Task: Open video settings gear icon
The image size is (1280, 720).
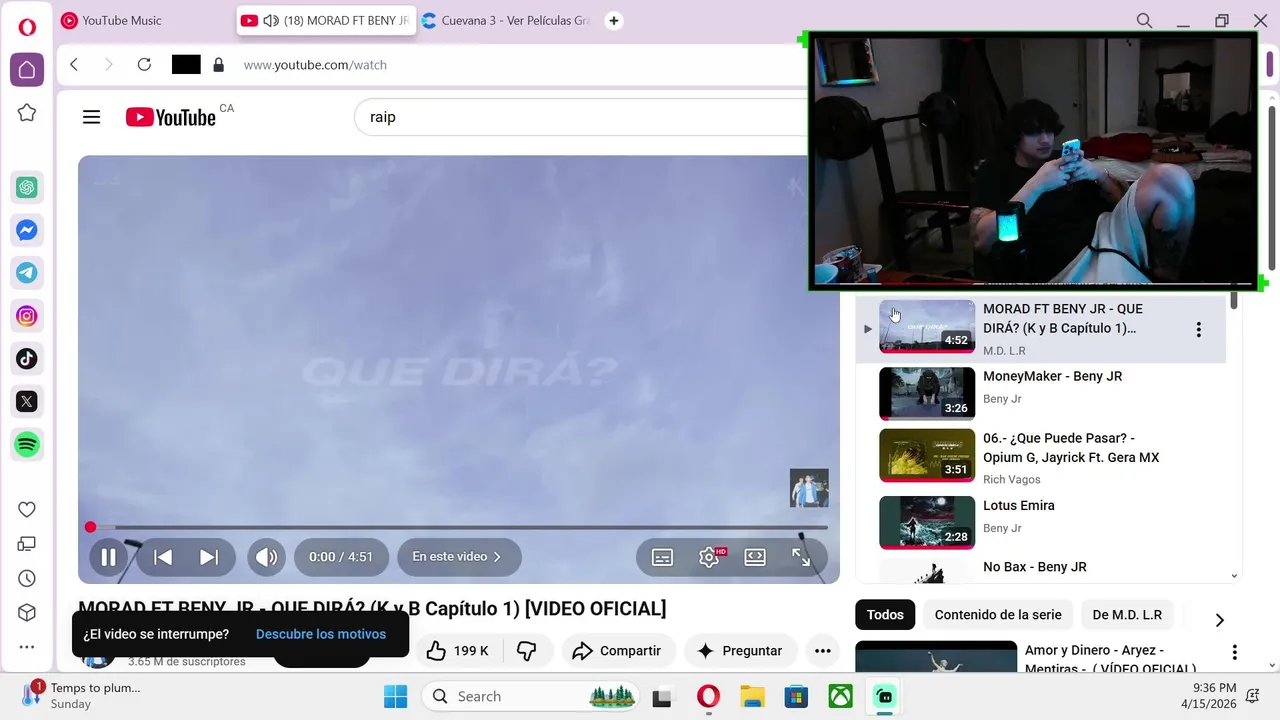Action: click(710, 557)
